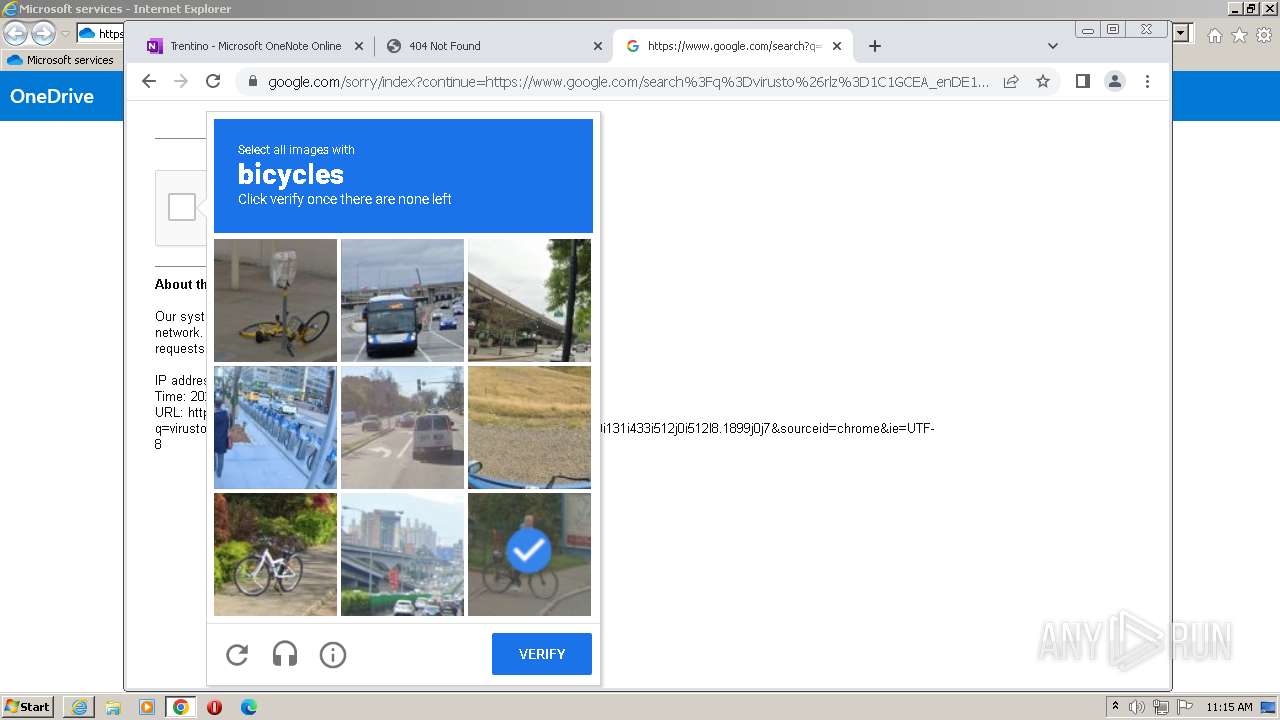This screenshot has height=720, width=1280.
Task: Reload the Google page in Chrome
Action: [213, 82]
